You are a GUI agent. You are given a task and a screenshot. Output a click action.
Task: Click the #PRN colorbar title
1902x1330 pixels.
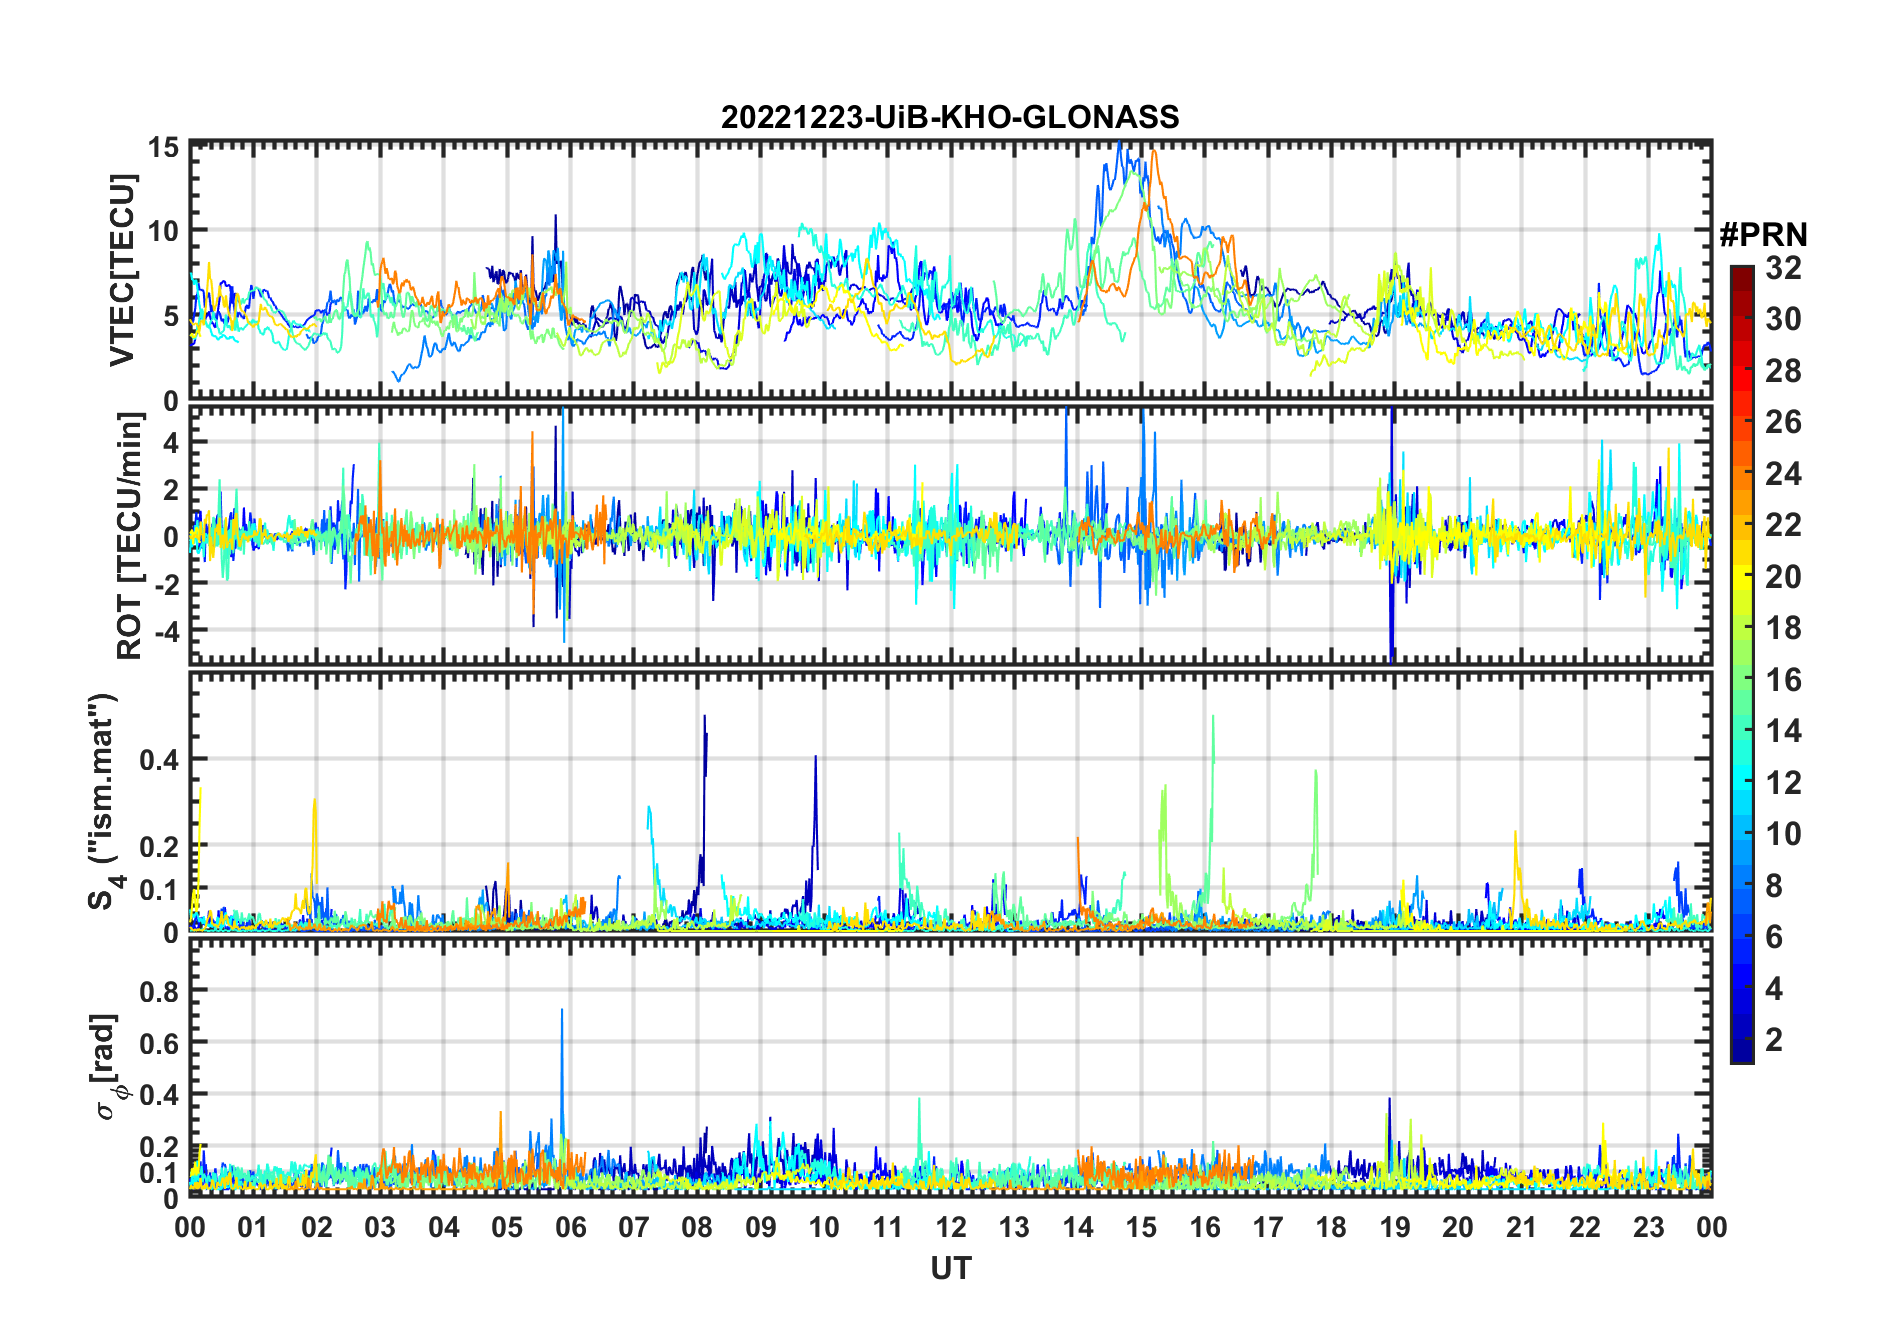[1763, 235]
